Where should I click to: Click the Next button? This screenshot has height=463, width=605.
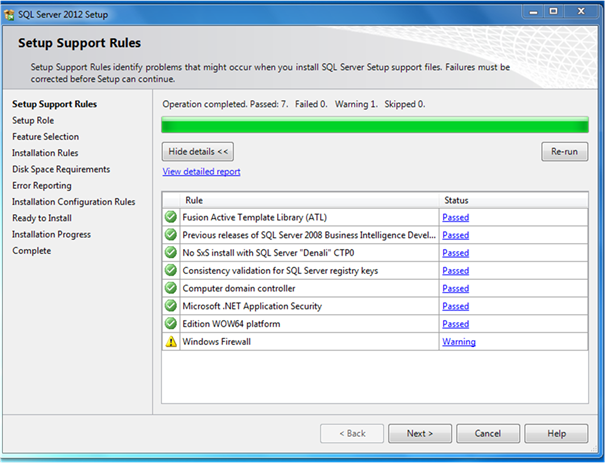click(420, 434)
